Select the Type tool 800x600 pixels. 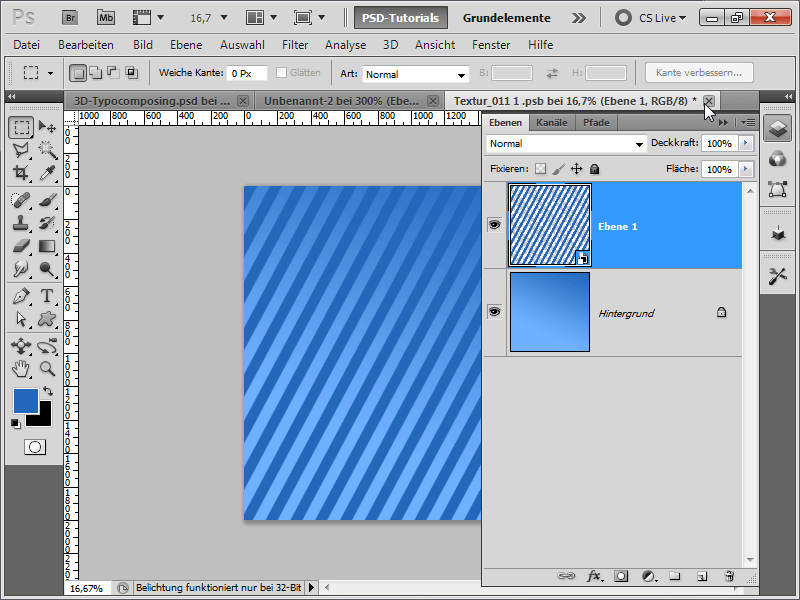pyautogui.click(x=47, y=296)
